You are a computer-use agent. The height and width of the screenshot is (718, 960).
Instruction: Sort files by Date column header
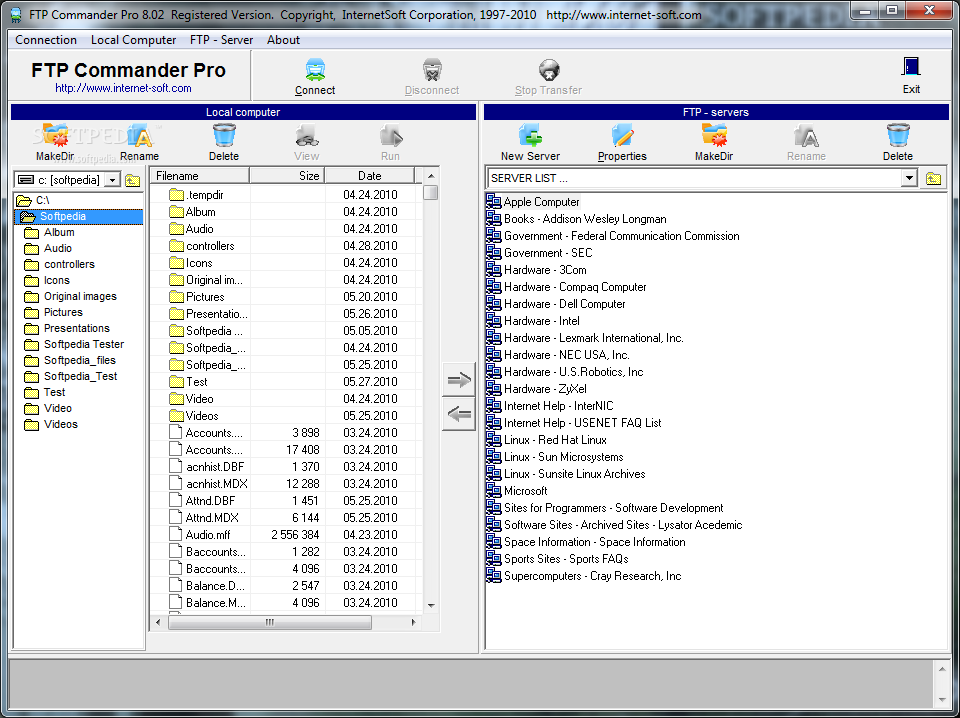click(370, 176)
